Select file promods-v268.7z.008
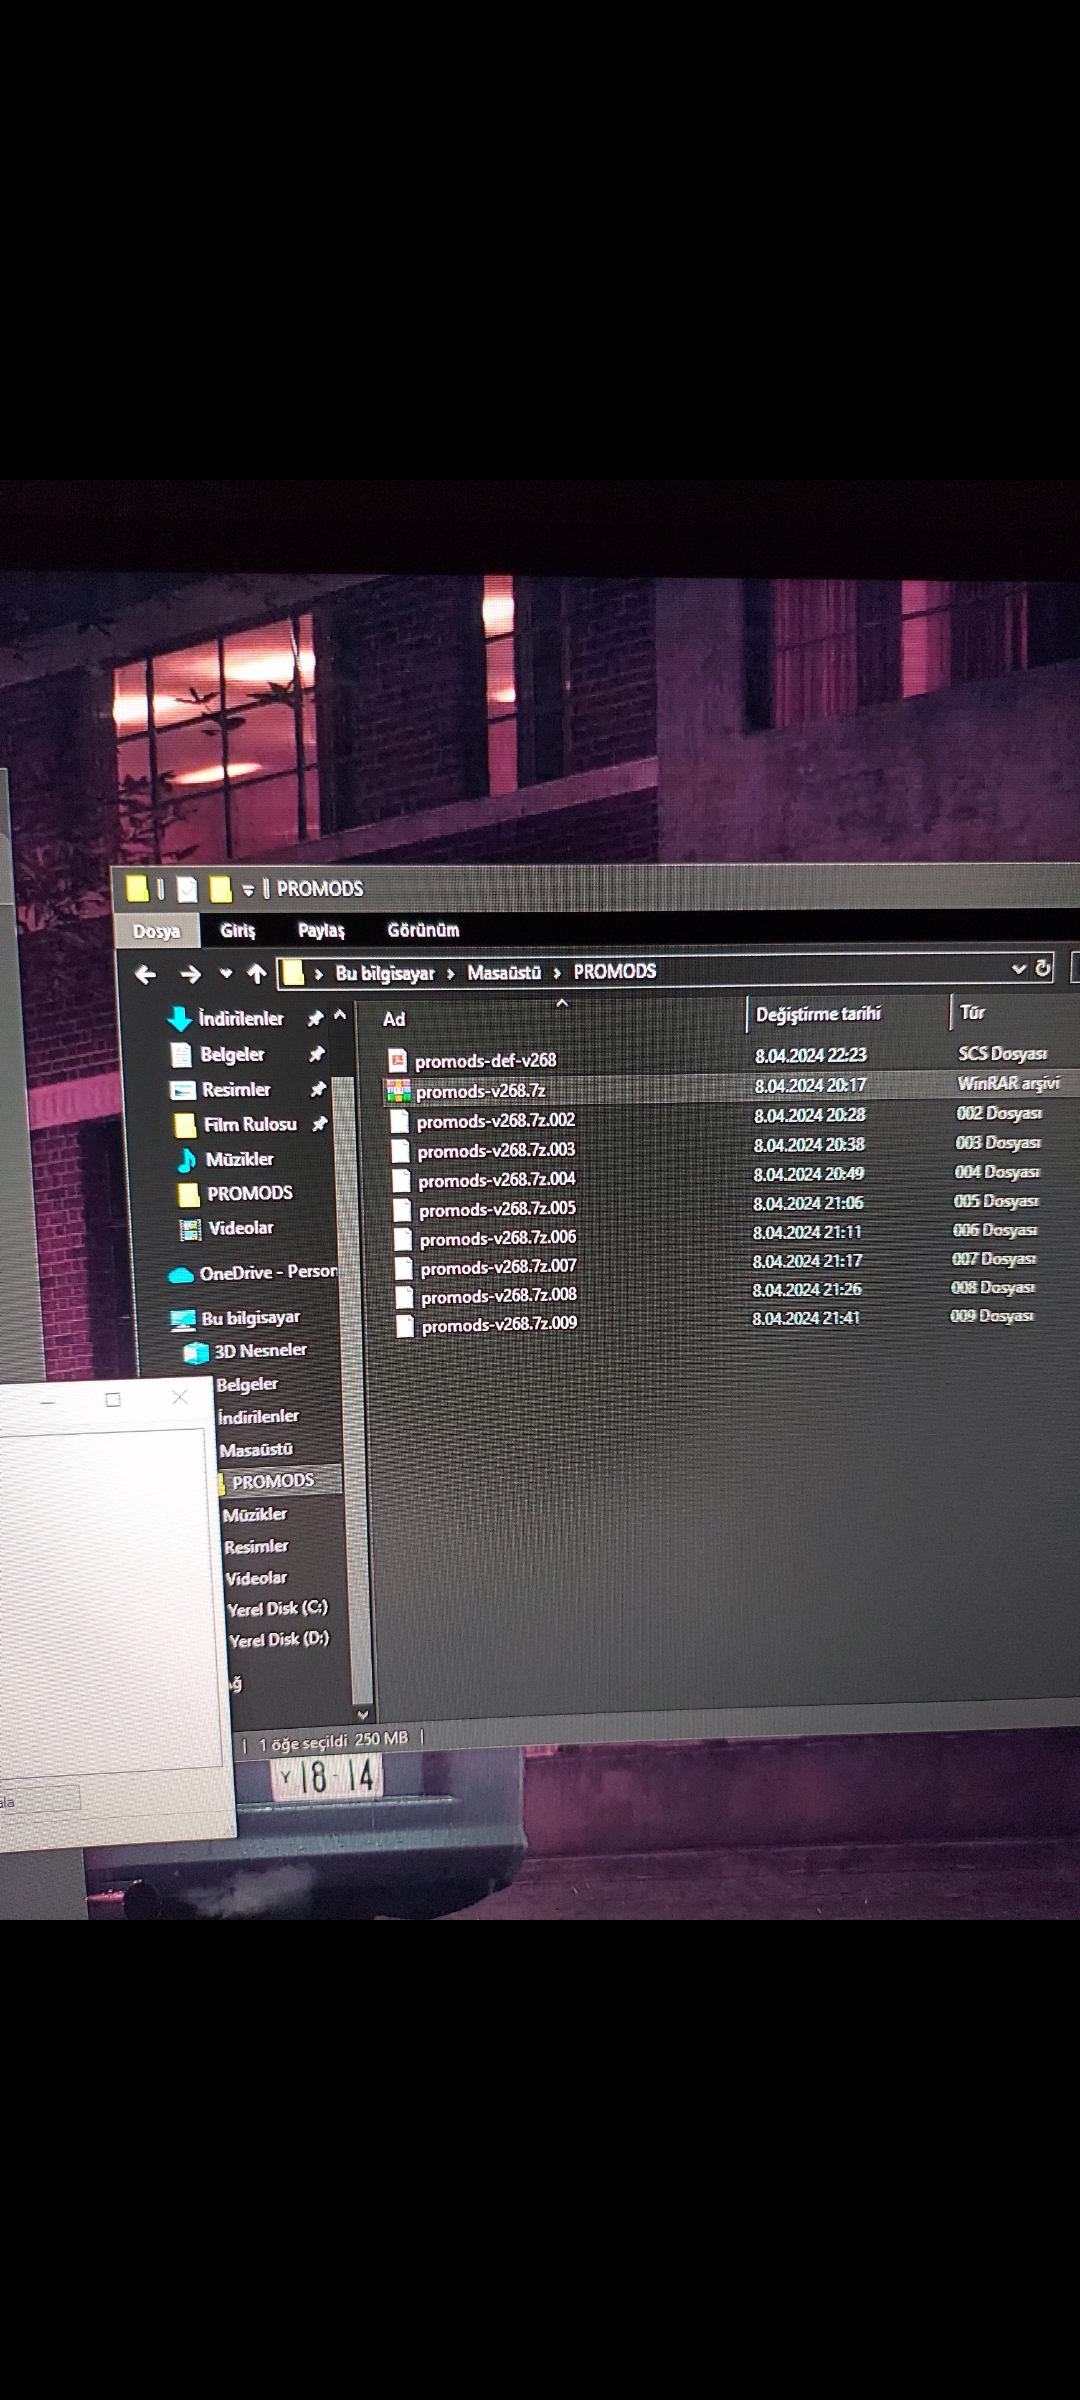Screen dimensions: 1080x2400 click(499, 1296)
